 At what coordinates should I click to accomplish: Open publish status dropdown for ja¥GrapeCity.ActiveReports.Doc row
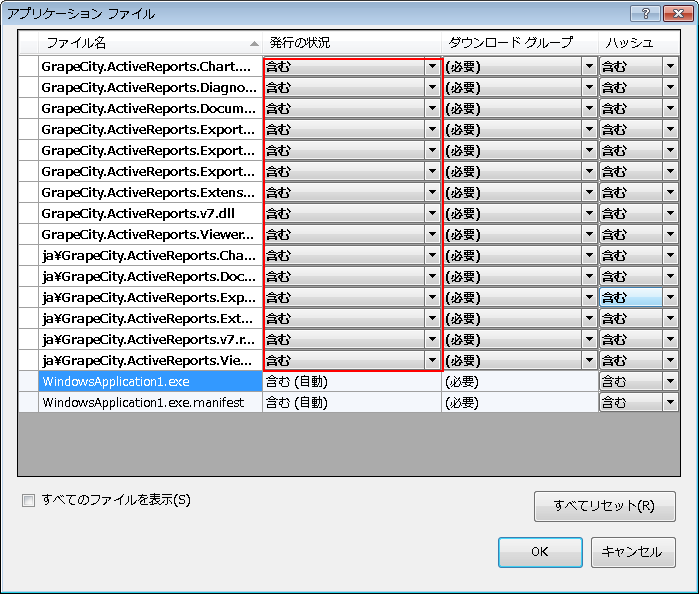[432, 276]
